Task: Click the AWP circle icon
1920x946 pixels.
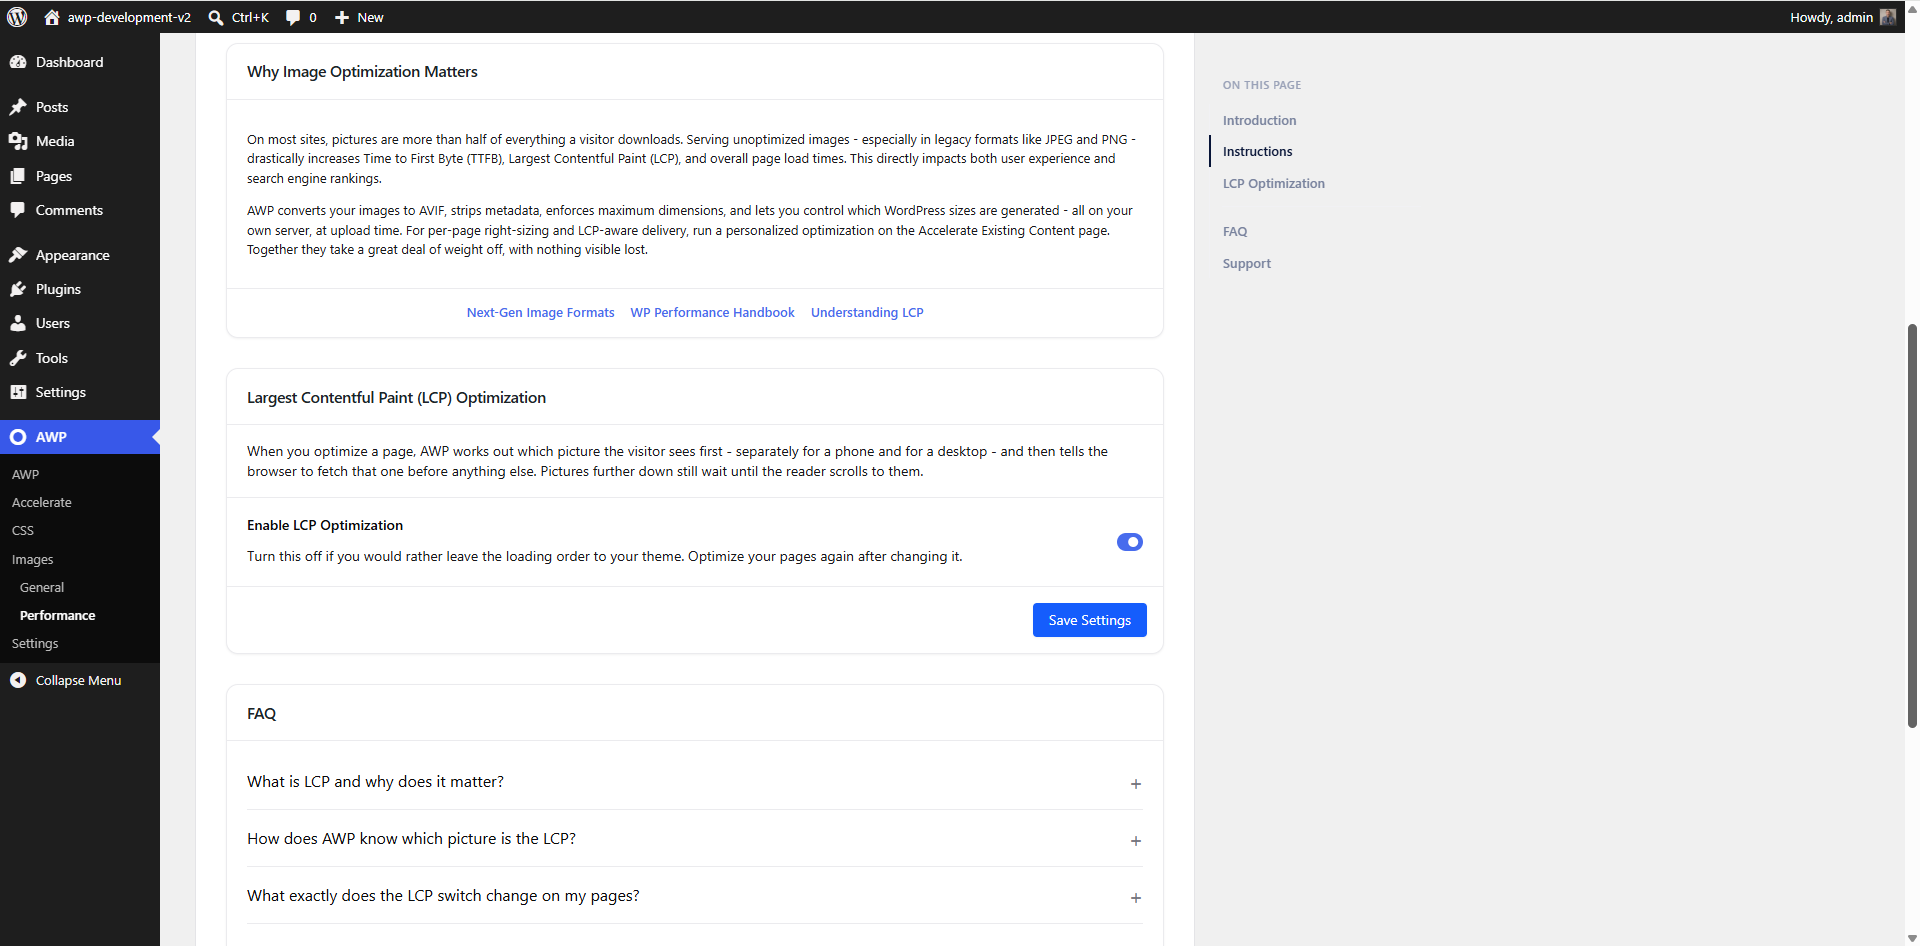Action: coord(18,437)
